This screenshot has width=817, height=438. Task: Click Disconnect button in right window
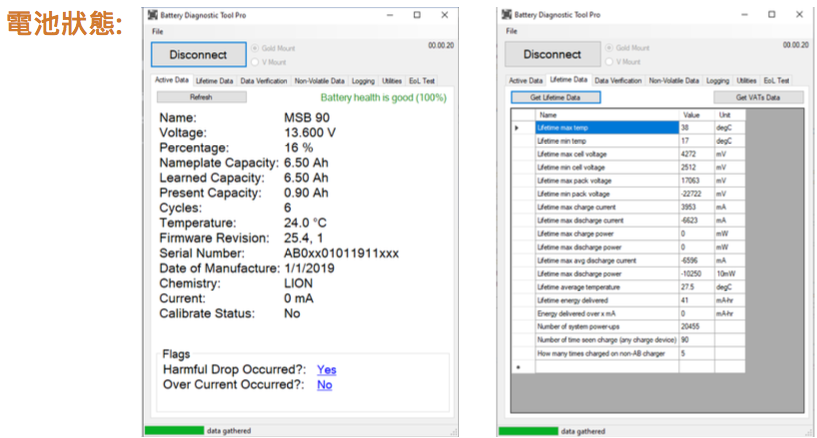[552, 54]
